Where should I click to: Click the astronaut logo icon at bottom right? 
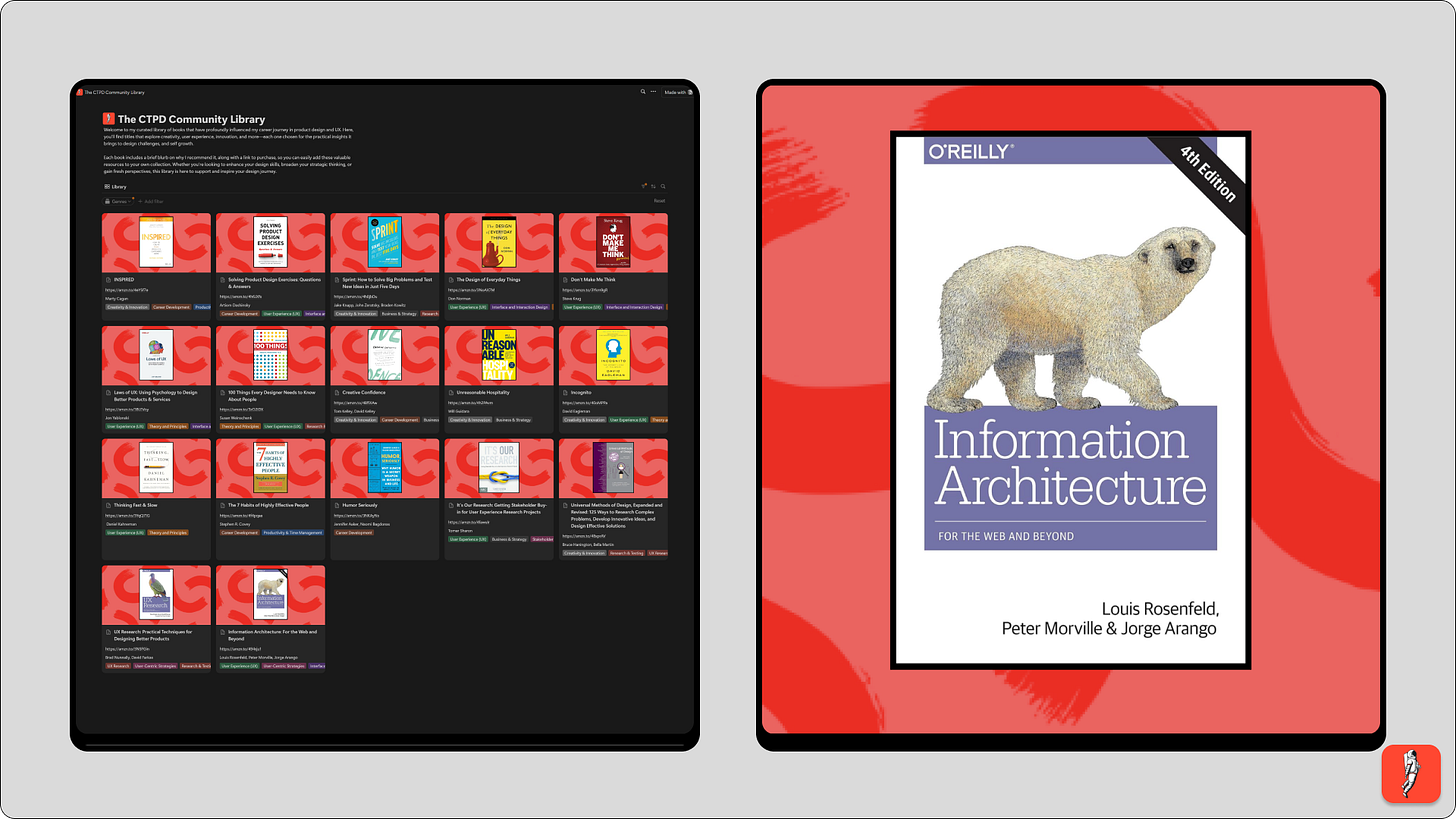pos(1411,773)
